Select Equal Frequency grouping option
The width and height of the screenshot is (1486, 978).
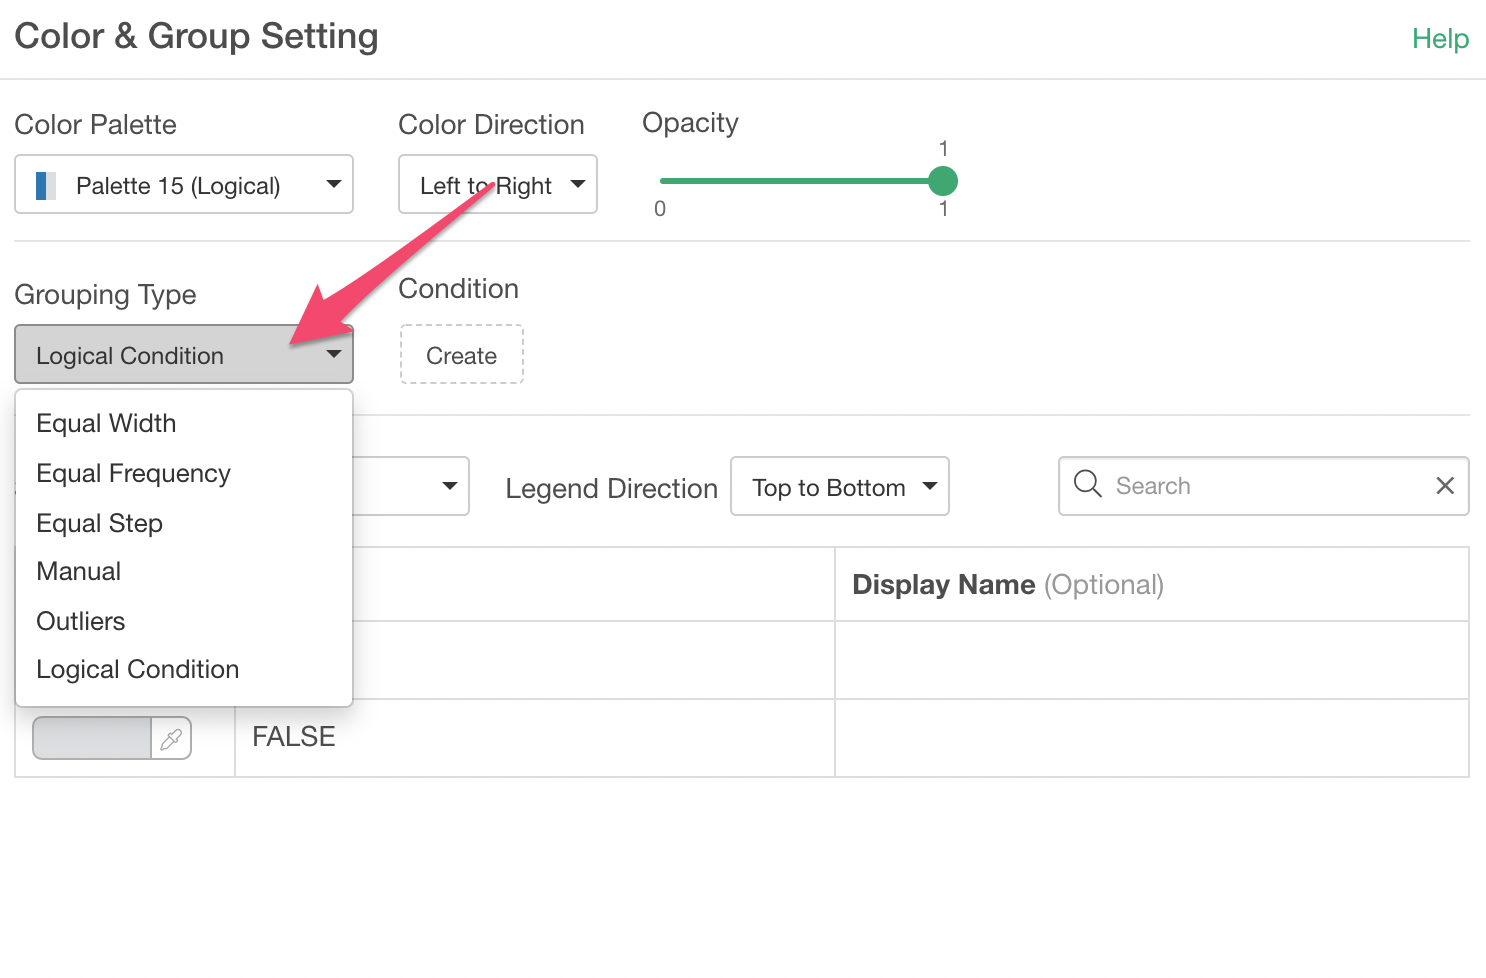(x=133, y=474)
